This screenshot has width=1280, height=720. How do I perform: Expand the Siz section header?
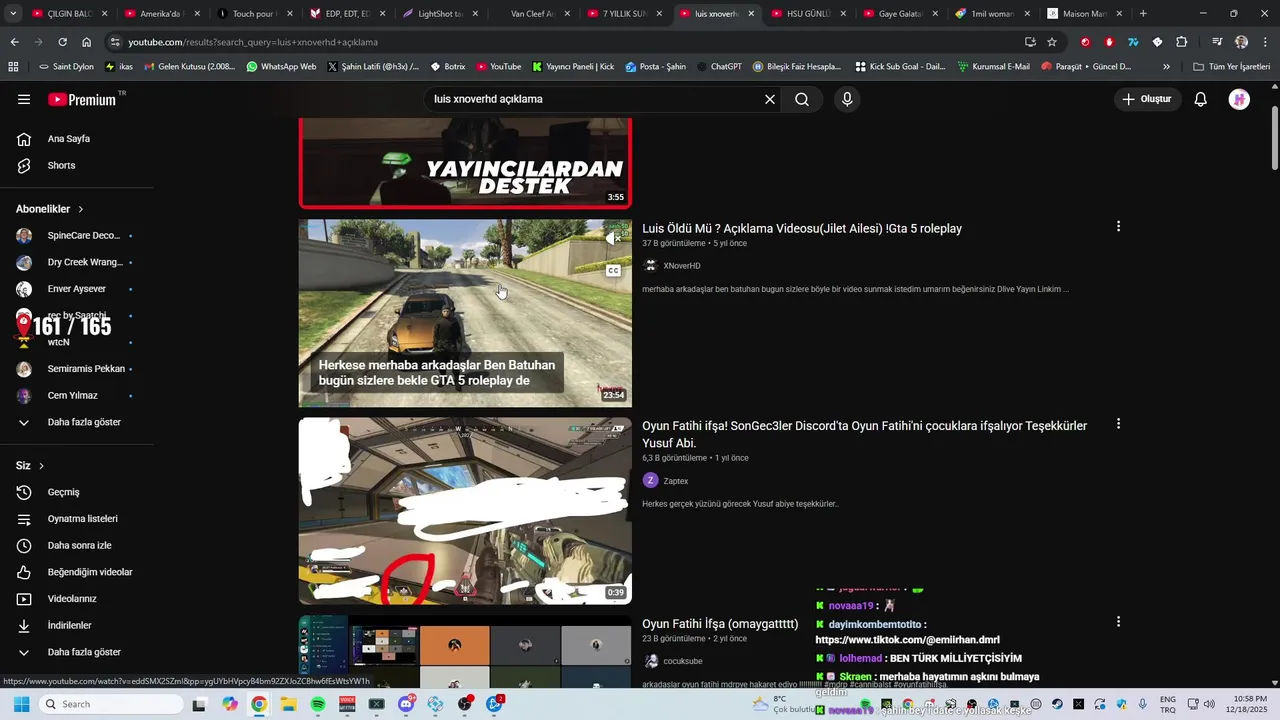[x=30, y=466]
